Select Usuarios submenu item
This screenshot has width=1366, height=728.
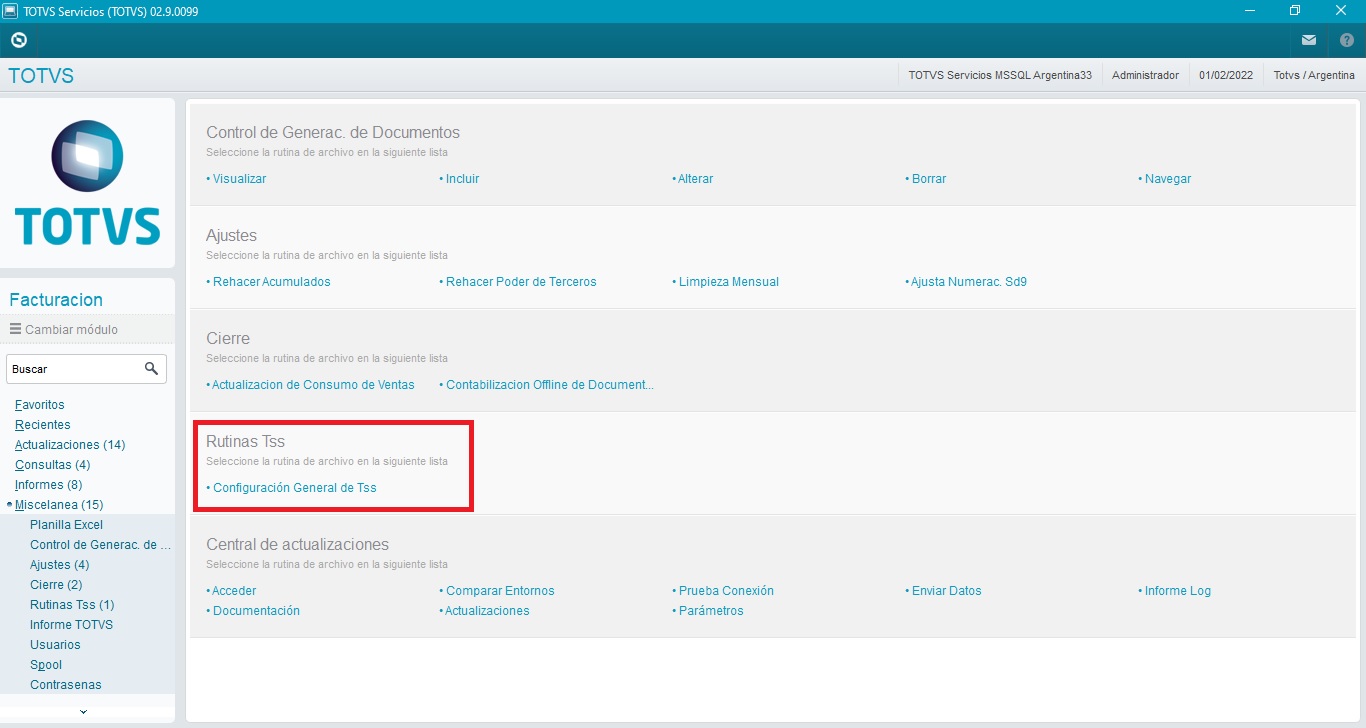[55, 645]
